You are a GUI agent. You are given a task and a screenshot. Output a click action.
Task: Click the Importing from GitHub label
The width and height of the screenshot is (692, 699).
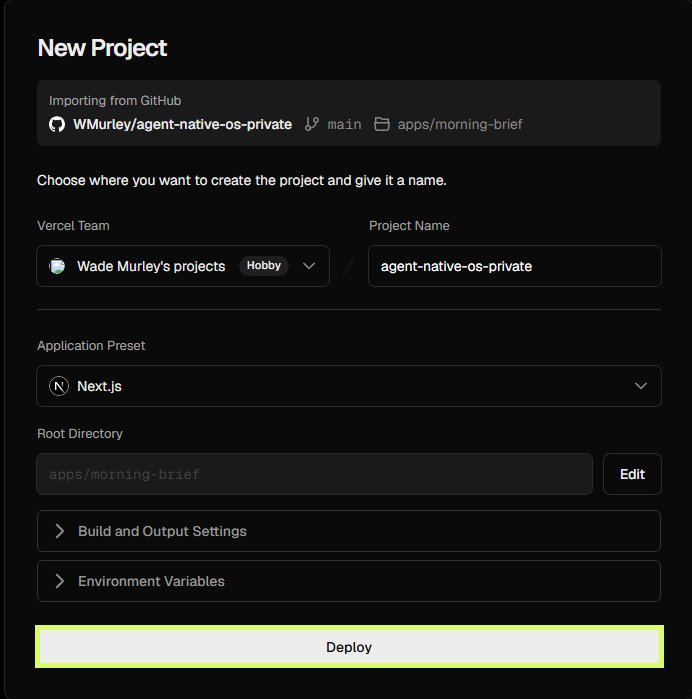pyautogui.click(x=115, y=101)
